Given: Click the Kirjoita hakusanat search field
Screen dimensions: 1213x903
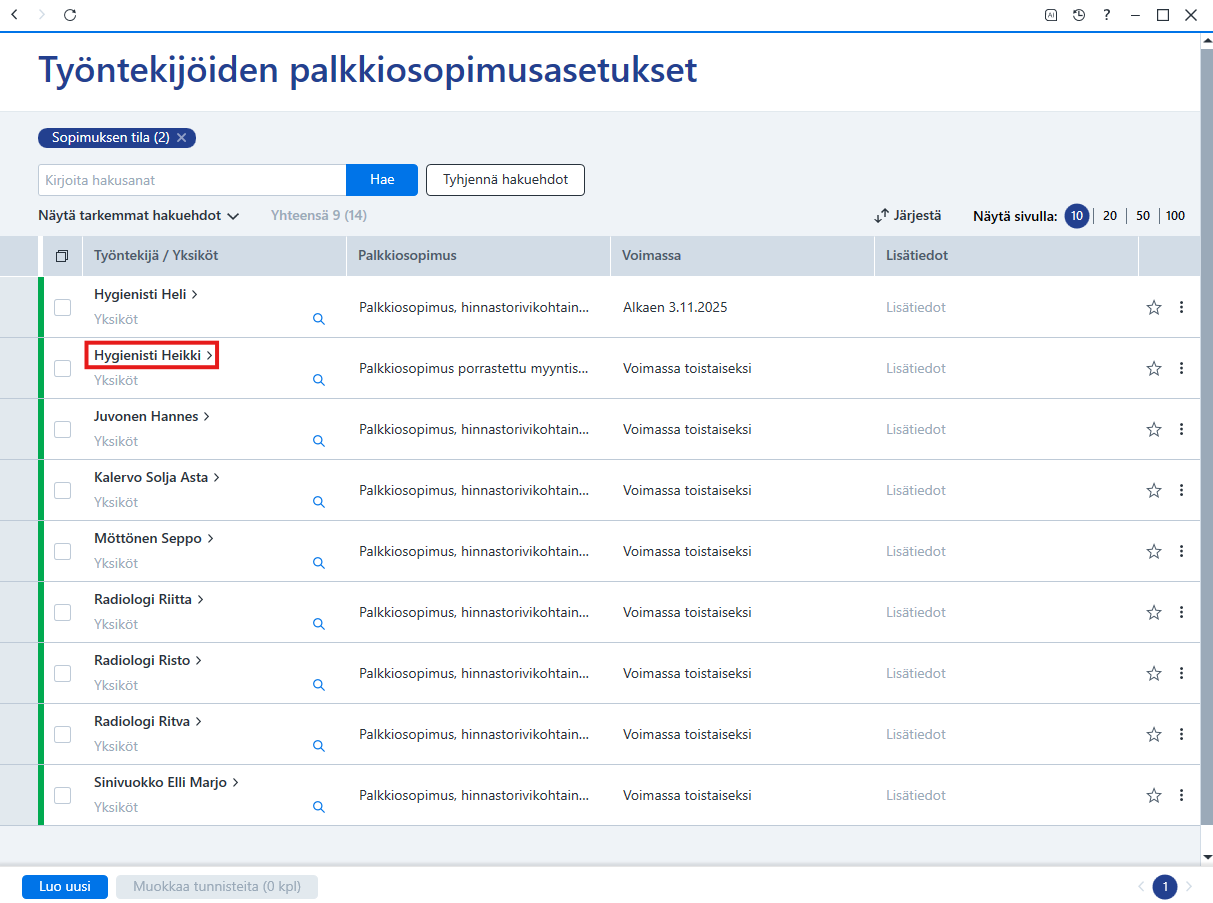Looking at the screenshot, I should 192,180.
